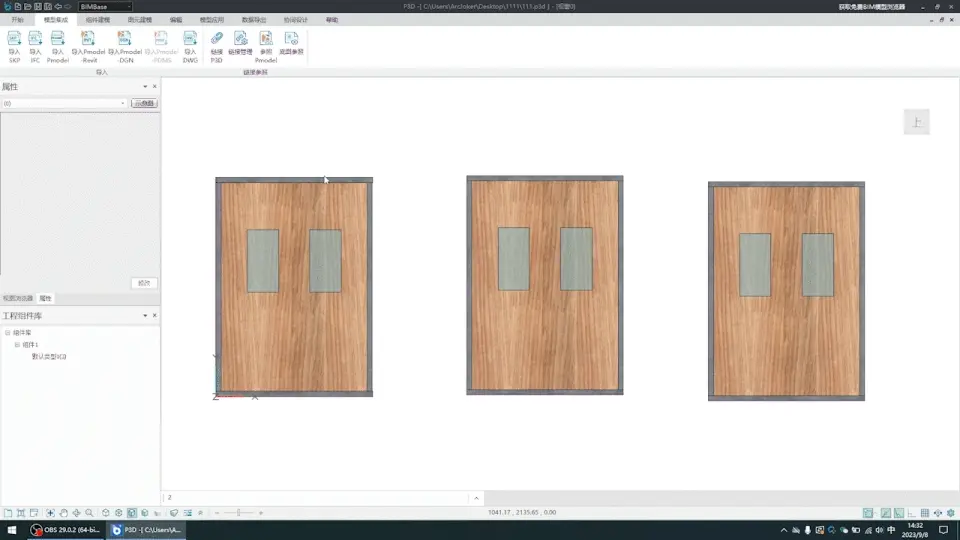Select the middle wooden door model
This screenshot has width=960, height=540.
point(545,285)
